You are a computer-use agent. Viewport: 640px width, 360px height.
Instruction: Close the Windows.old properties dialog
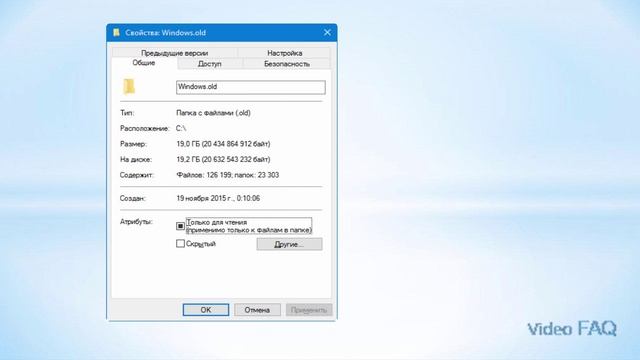(x=327, y=33)
